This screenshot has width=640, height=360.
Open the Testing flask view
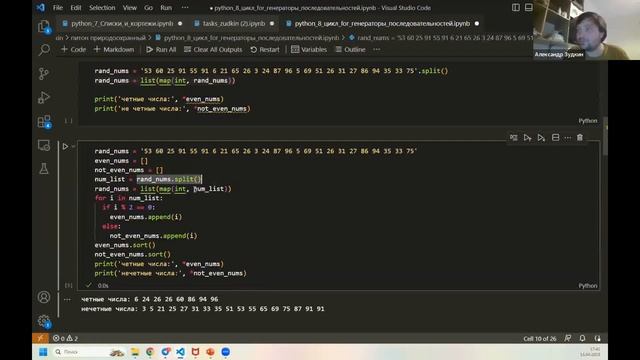tap(44, 168)
